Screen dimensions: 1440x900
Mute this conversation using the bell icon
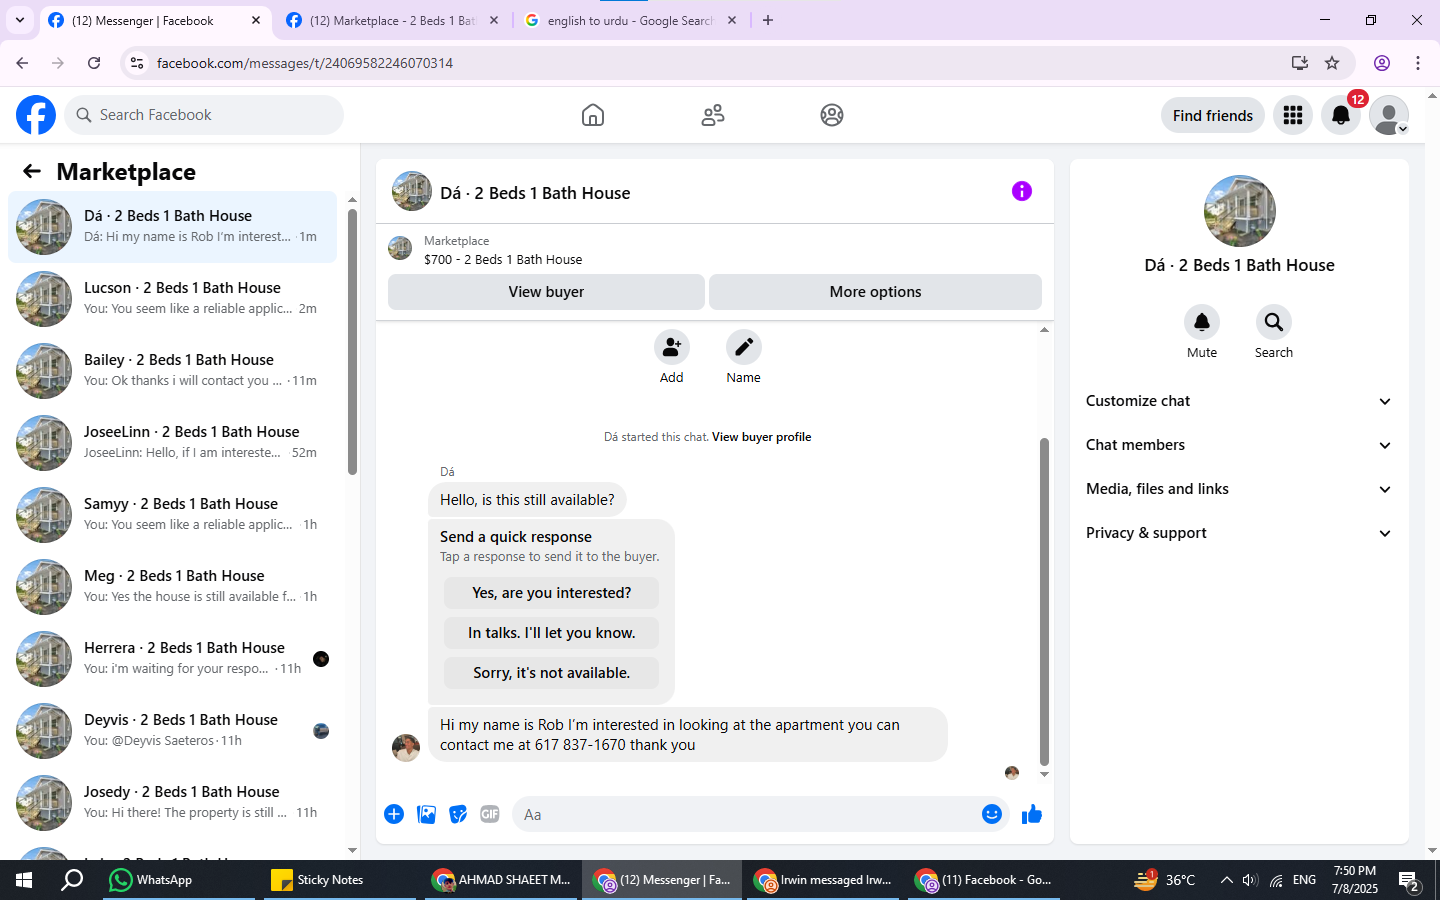[x=1202, y=322]
